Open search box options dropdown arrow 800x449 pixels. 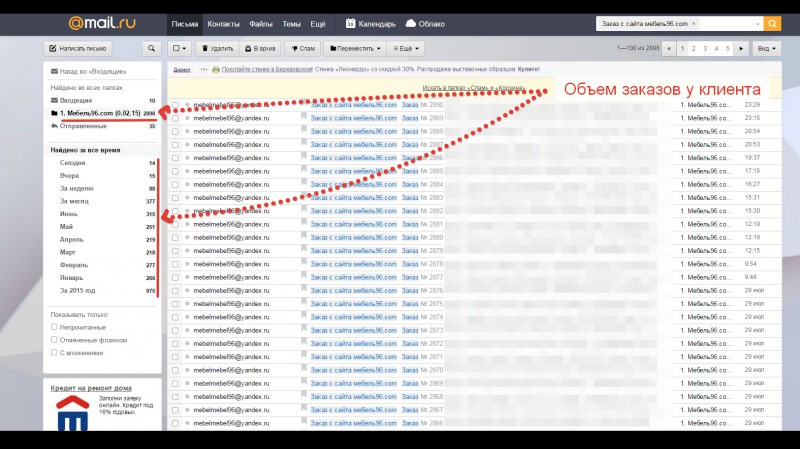click(757, 24)
